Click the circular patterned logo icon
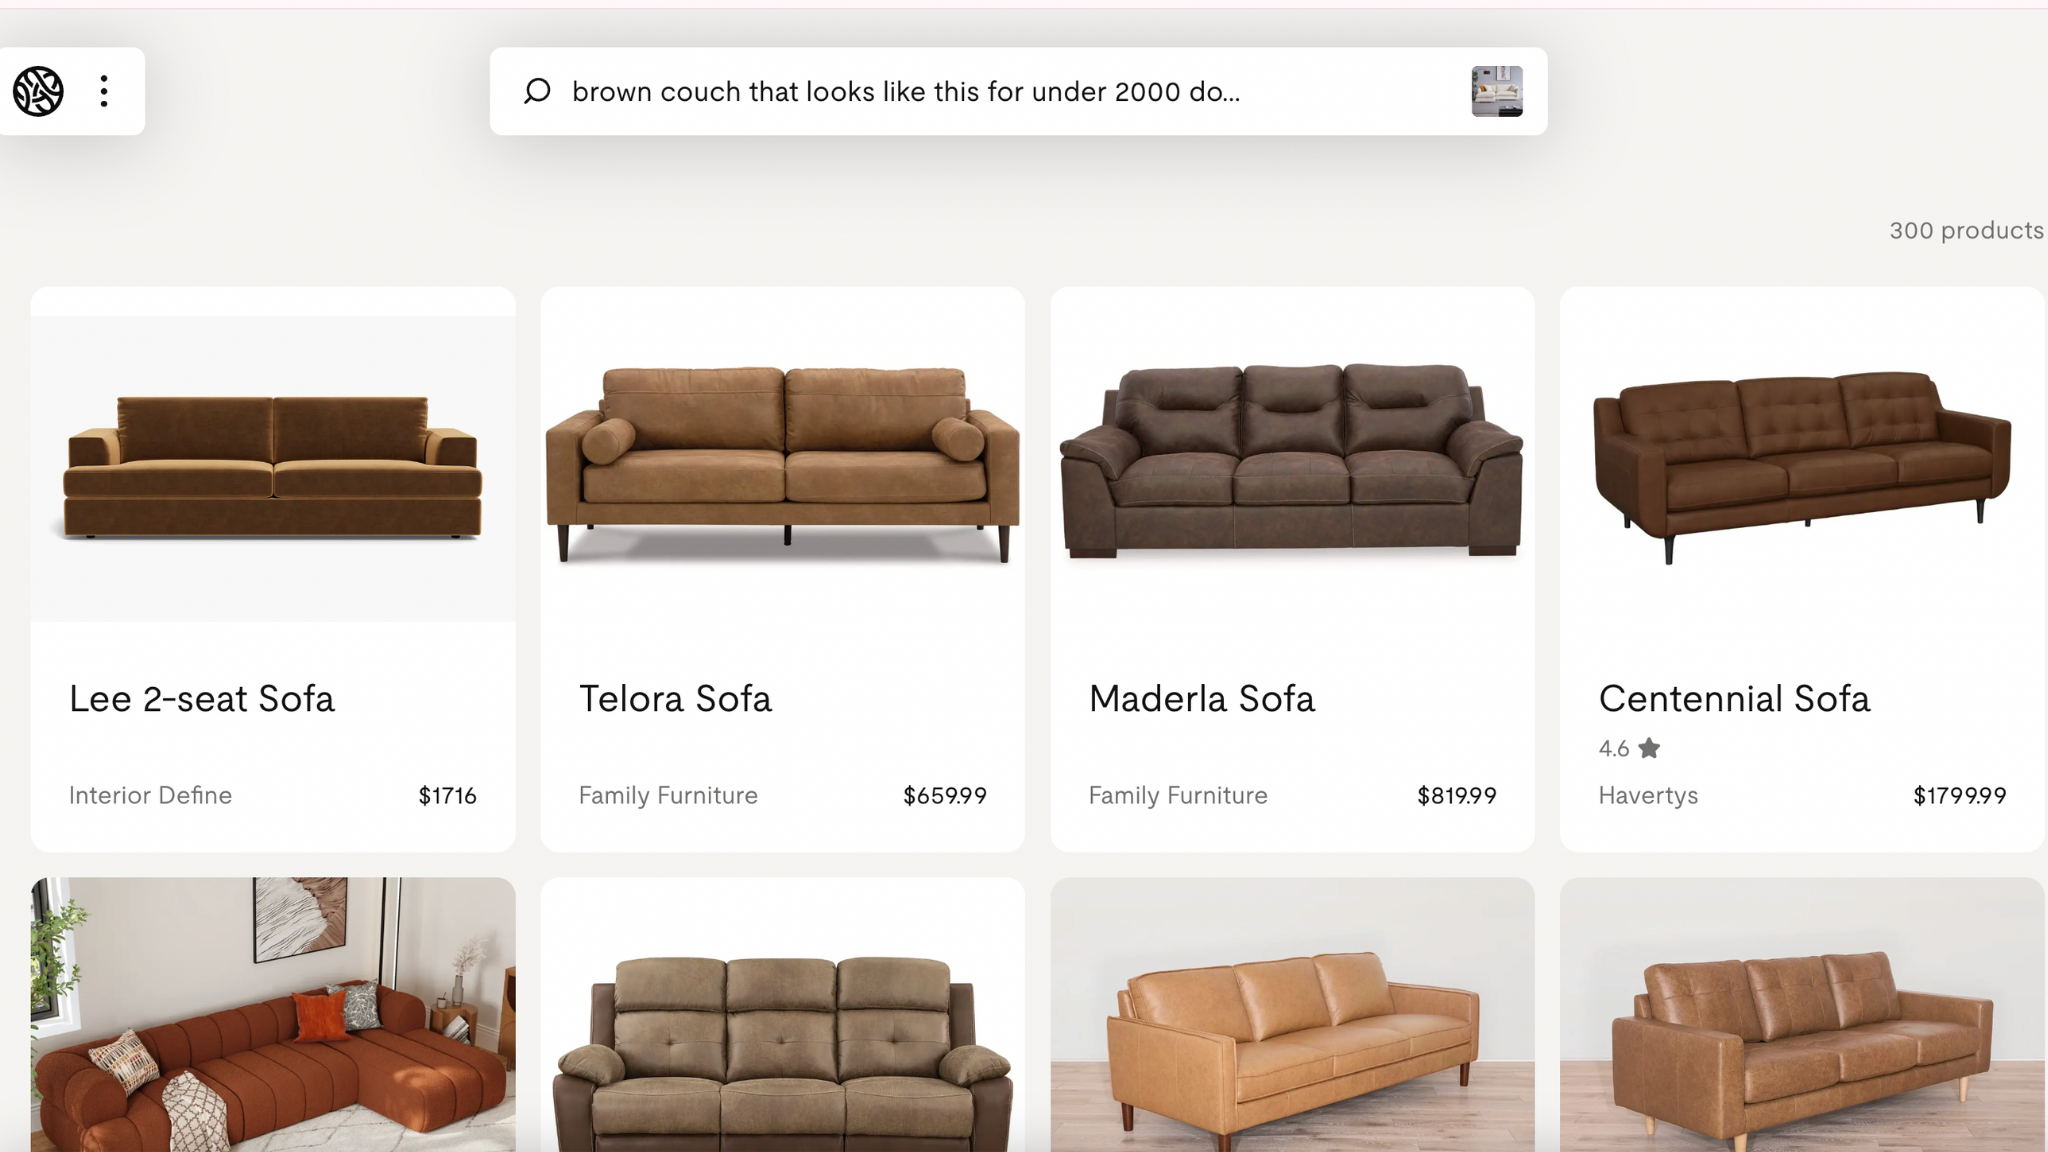 click(38, 91)
